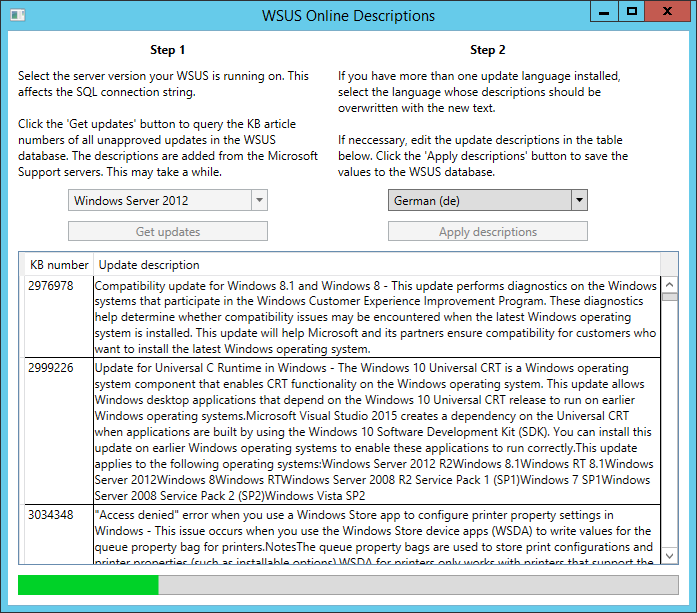This screenshot has height=613, width=697.
Task: Minimize the WSUS Online Descriptions window
Action: 604,12
